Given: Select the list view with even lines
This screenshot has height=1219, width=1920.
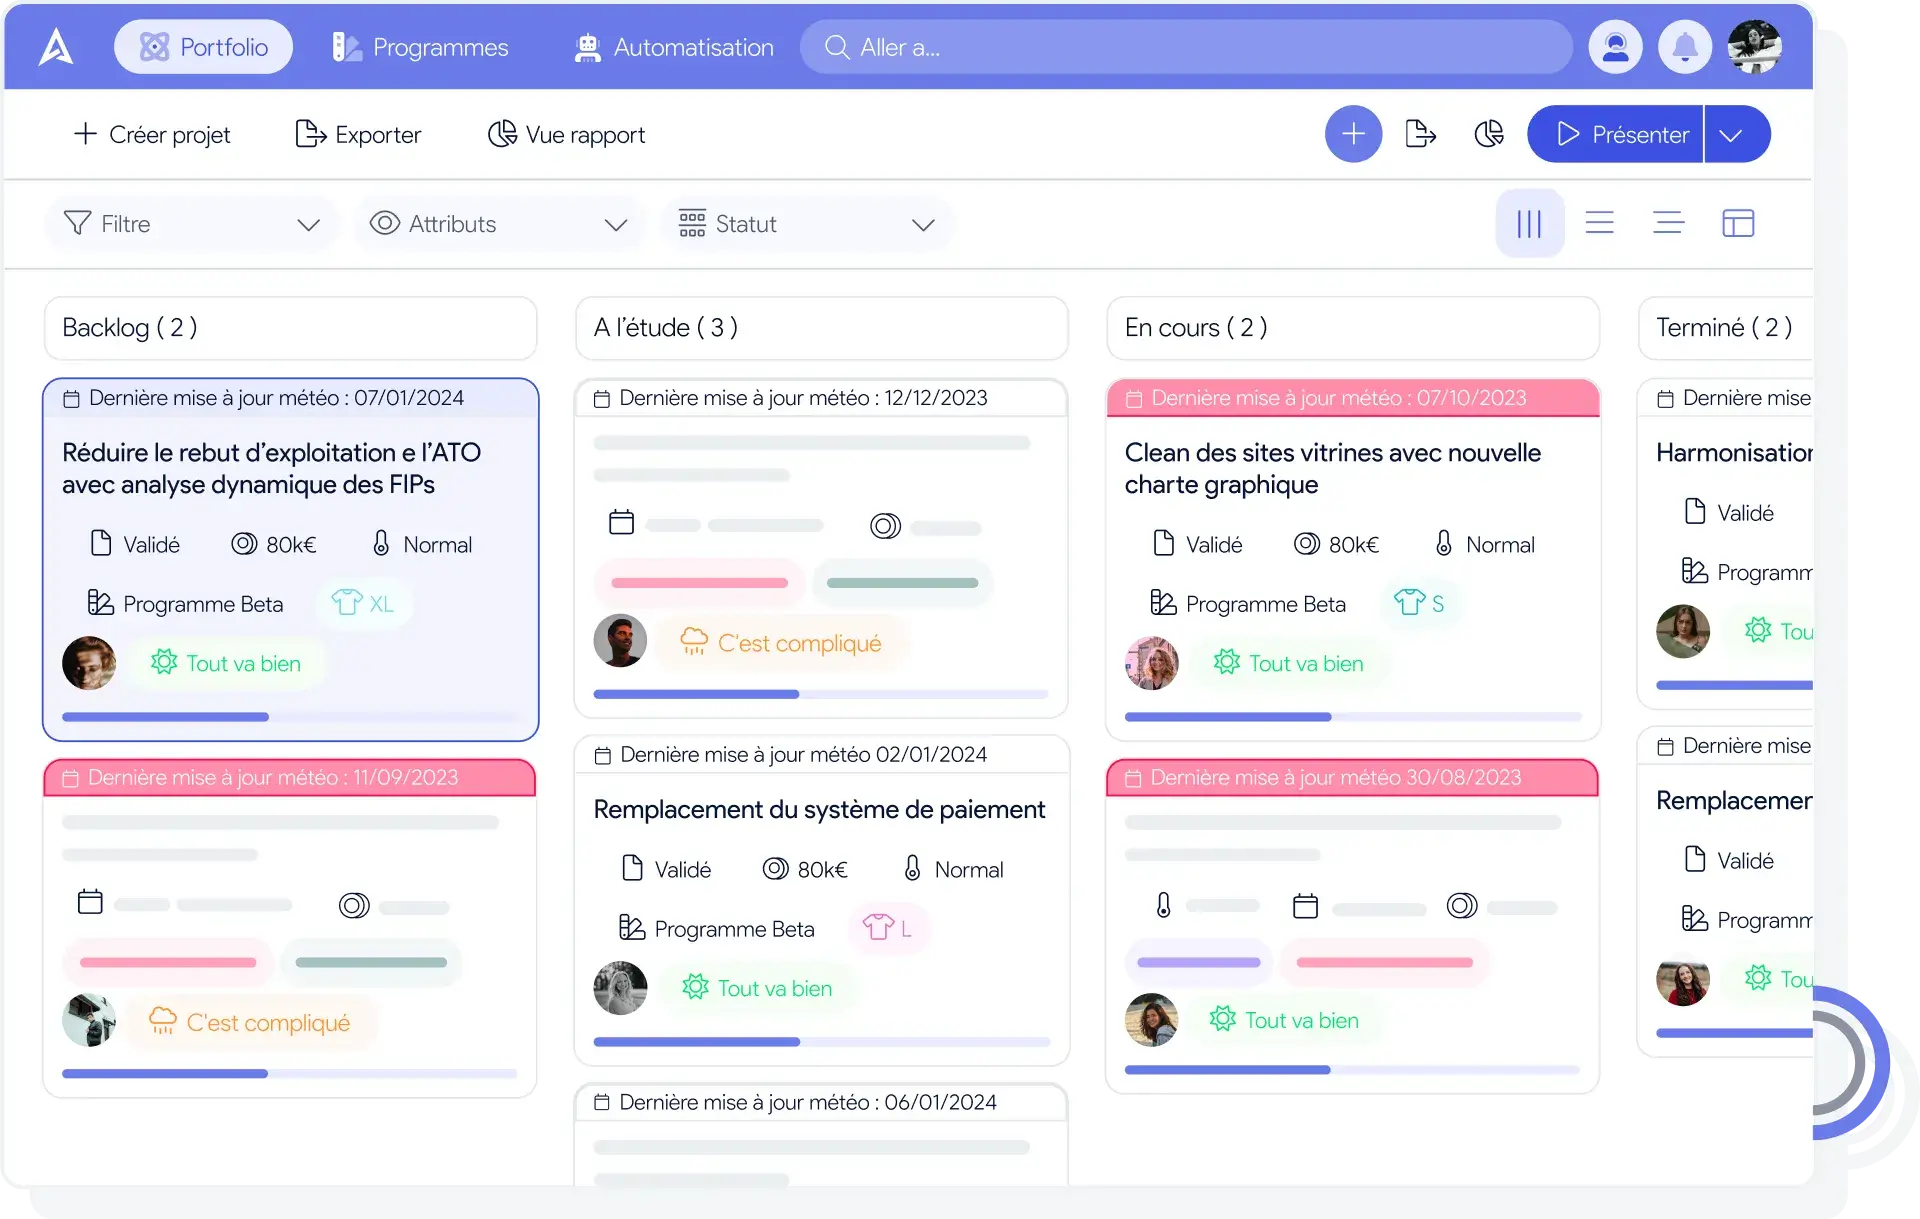Looking at the screenshot, I should [x=1600, y=223].
